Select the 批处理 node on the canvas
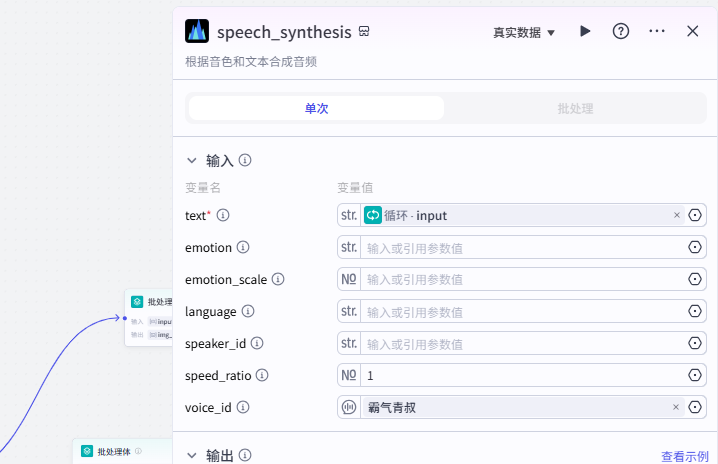The height and width of the screenshot is (464, 718). point(149,318)
